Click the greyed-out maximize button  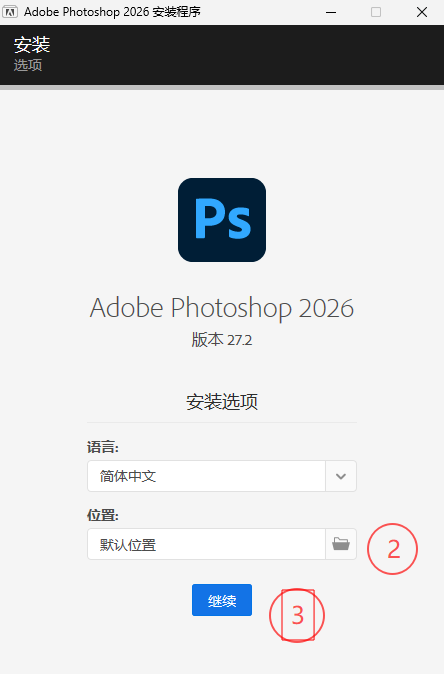click(x=376, y=12)
